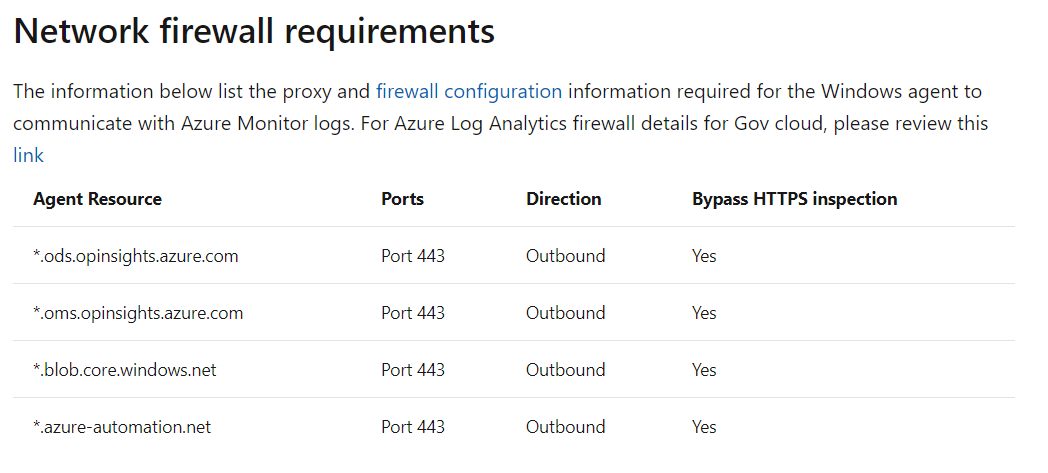The width and height of the screenshot is (1048, 473).
Task: Select the Direction column header
Action: (x=563, y=198)
